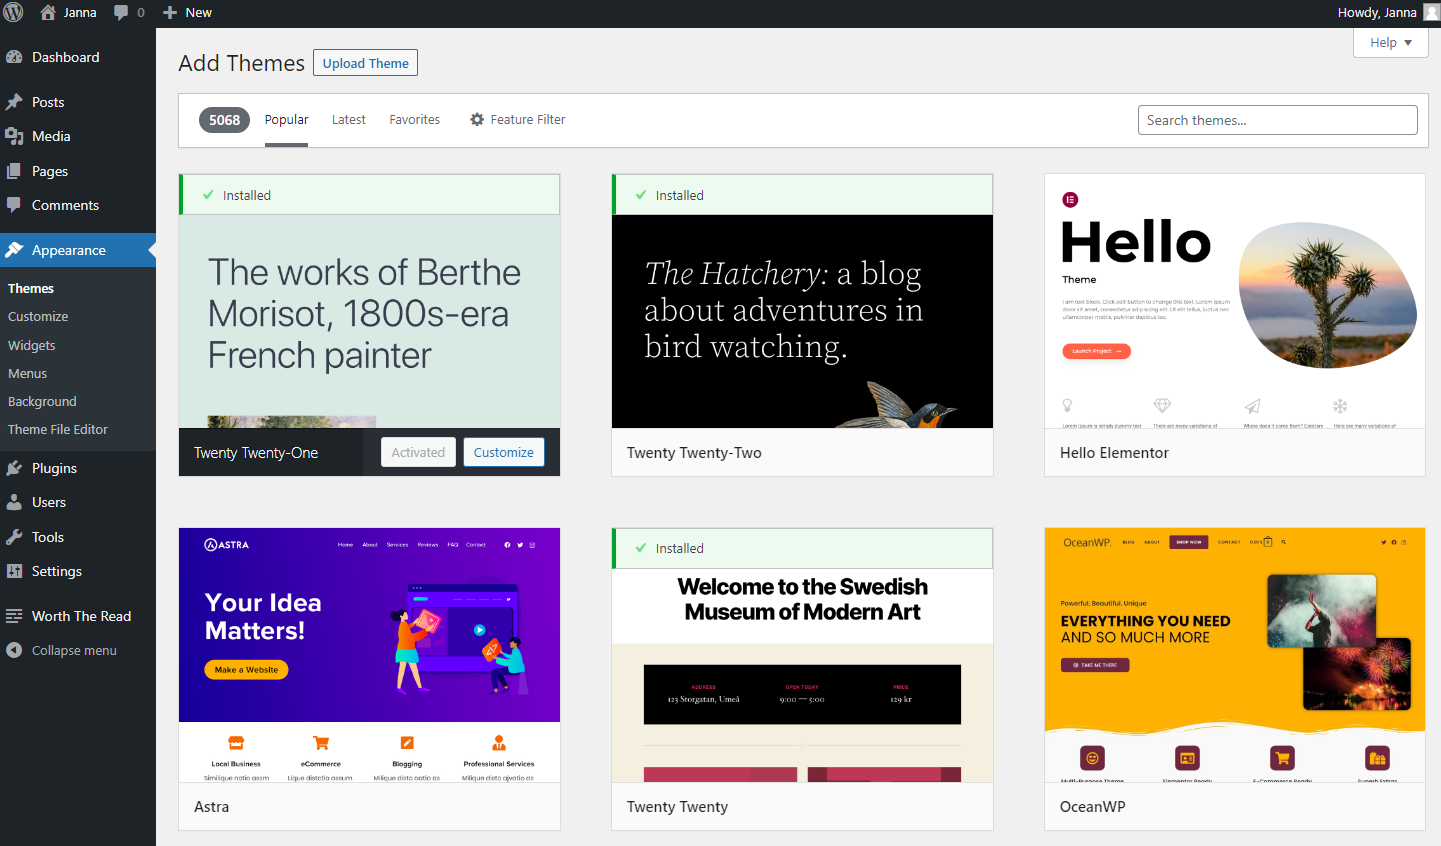This screenshot has width=1441, height=846.
Task: Switch to the Favorites tab
Action: tap(415, 119)
